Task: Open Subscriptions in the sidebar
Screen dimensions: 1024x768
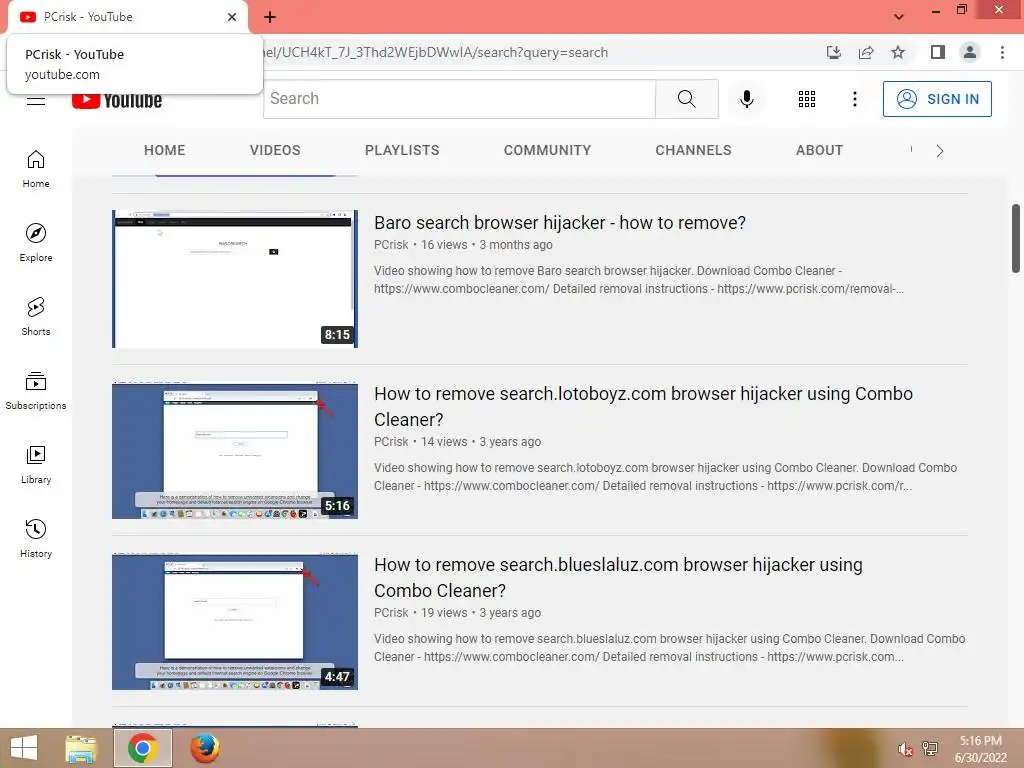Action: coord(36,391)
